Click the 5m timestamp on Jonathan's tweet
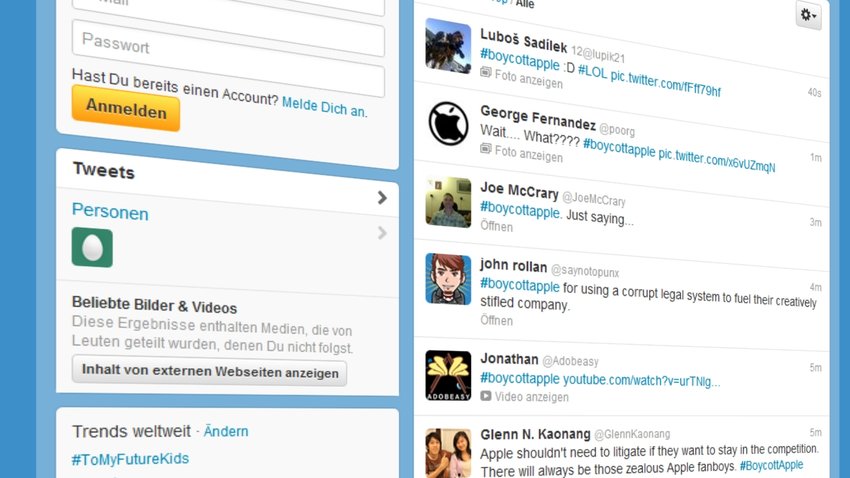Screen dimensions: 850x478 [816, 367]
